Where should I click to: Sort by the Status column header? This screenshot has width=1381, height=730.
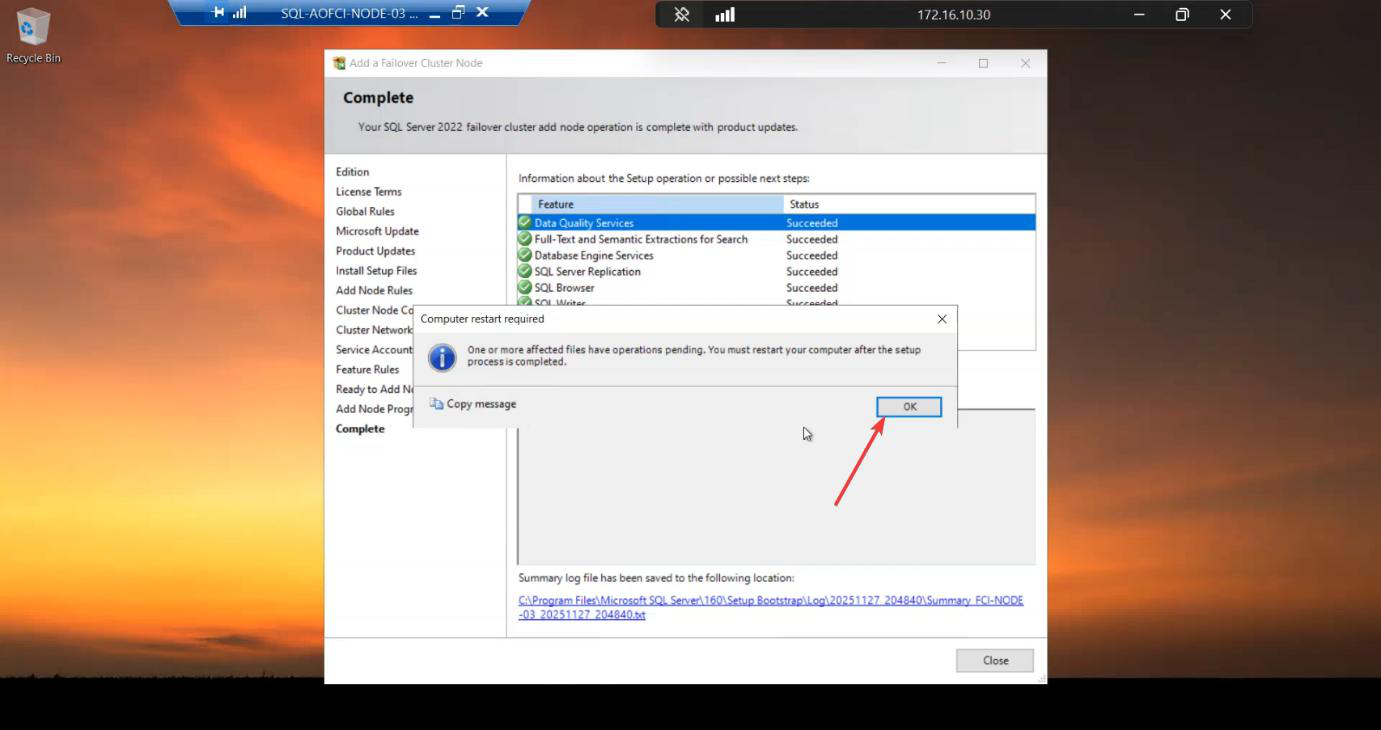[909, 204]
